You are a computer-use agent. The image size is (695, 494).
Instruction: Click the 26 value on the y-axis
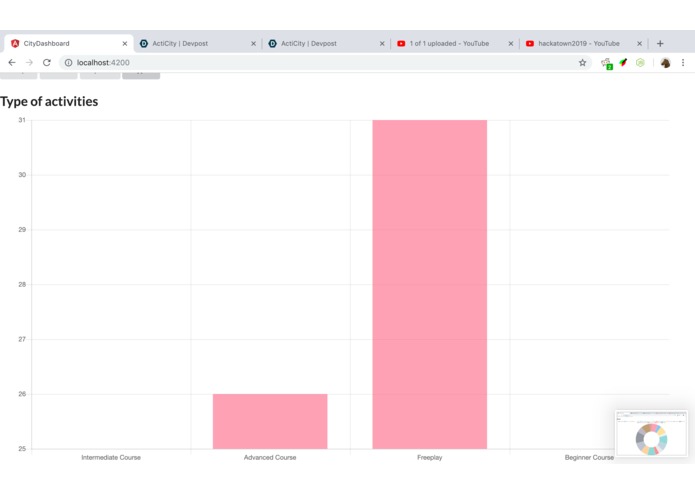click(x=22, y=394)
